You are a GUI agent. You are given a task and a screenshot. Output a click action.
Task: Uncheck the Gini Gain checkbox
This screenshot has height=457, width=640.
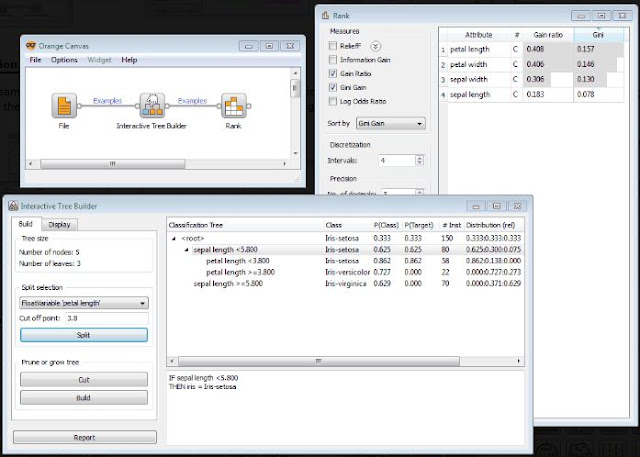(333, 87)
